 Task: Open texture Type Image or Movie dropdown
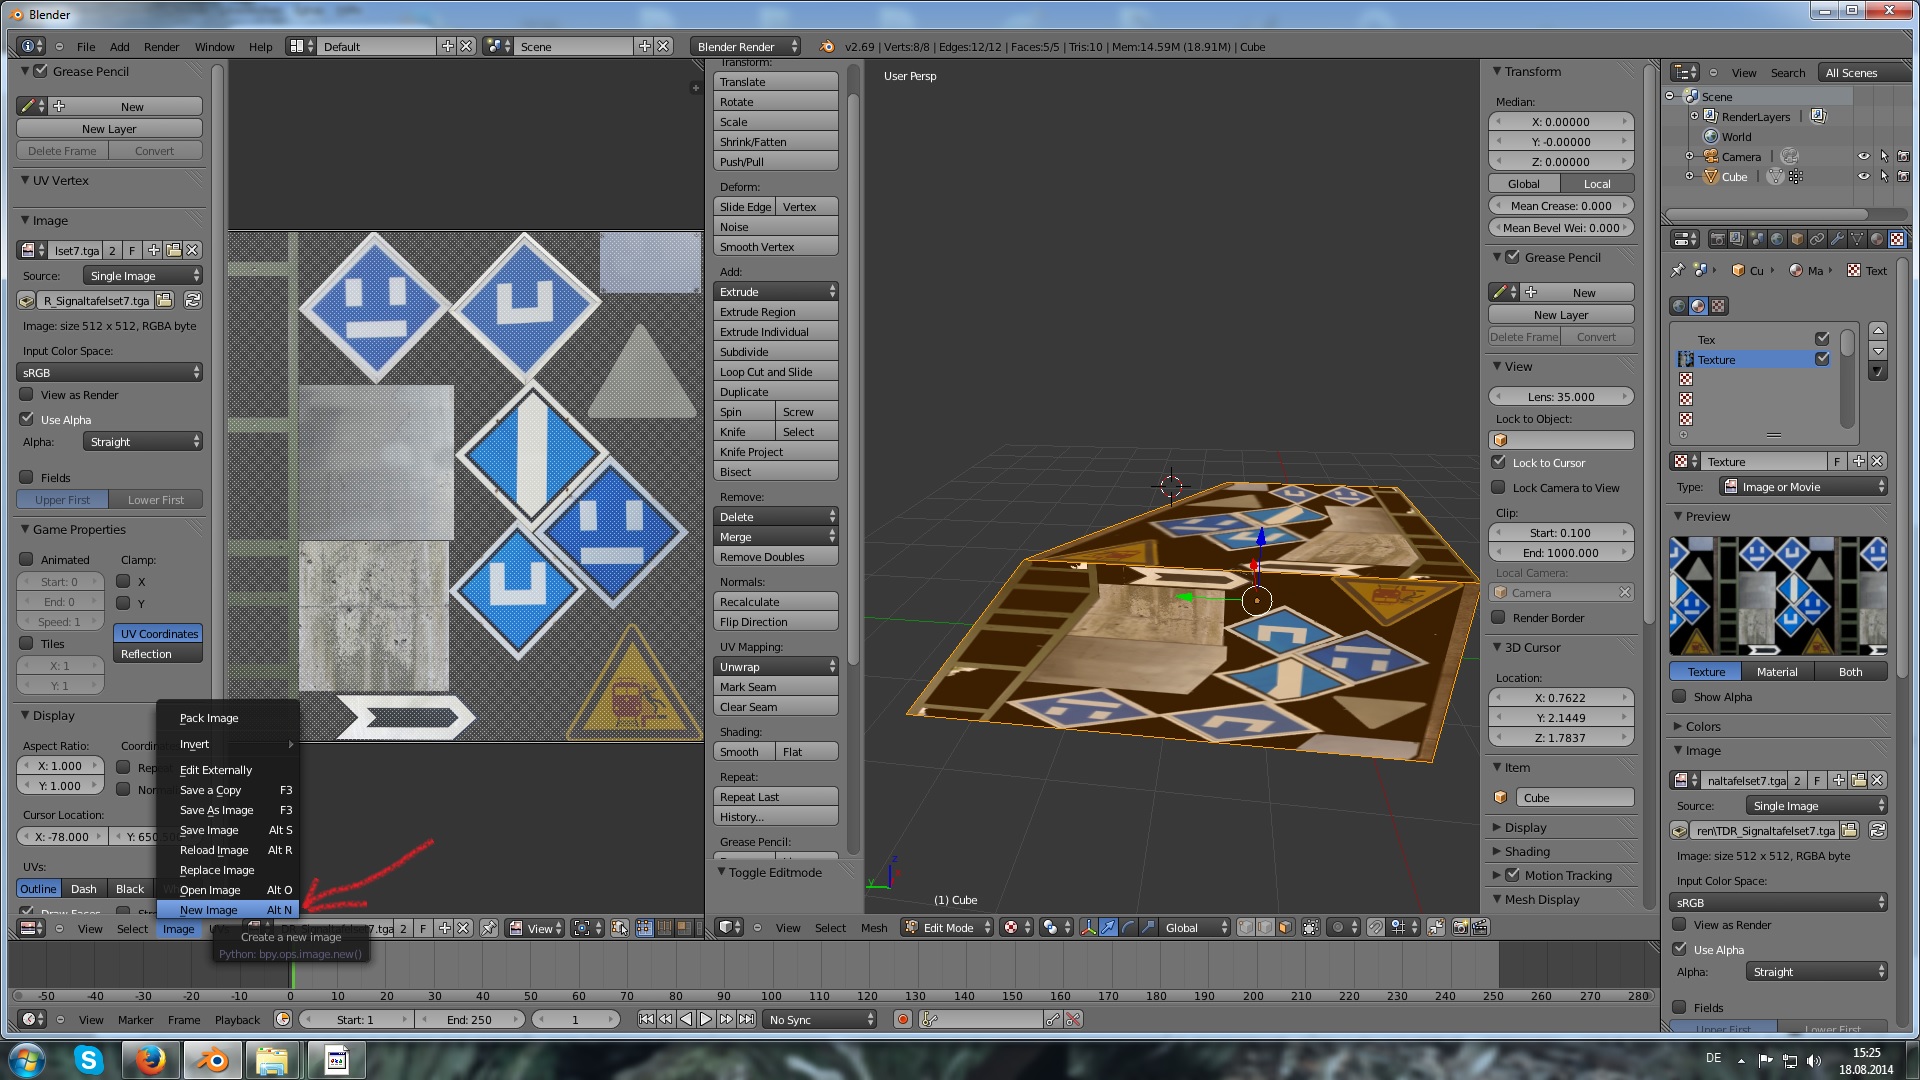click(1803, 487)
